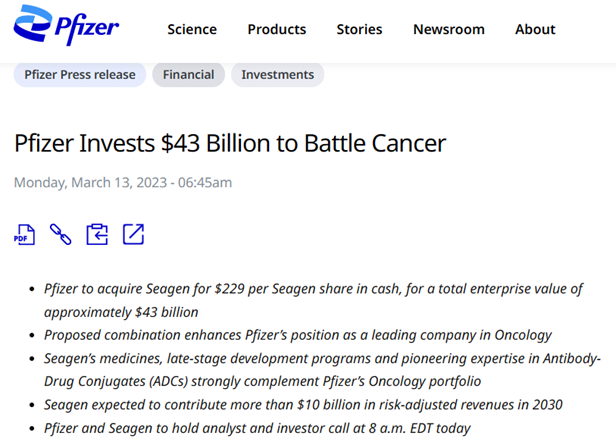Click the bullet about the leading Oncology position

tap(298, 335)
